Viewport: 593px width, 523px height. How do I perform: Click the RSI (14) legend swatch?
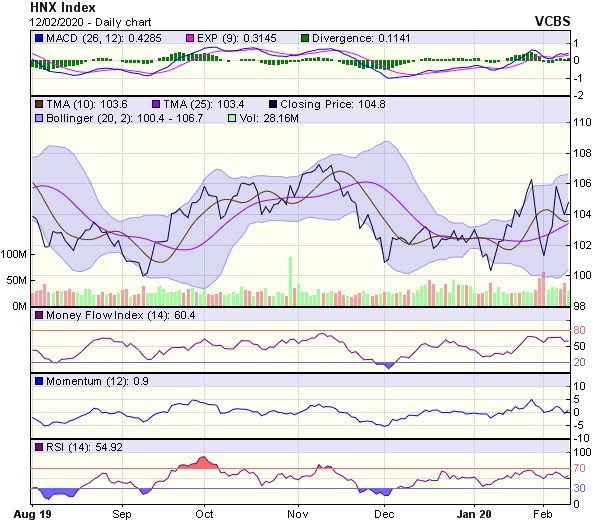click(39, 447)
